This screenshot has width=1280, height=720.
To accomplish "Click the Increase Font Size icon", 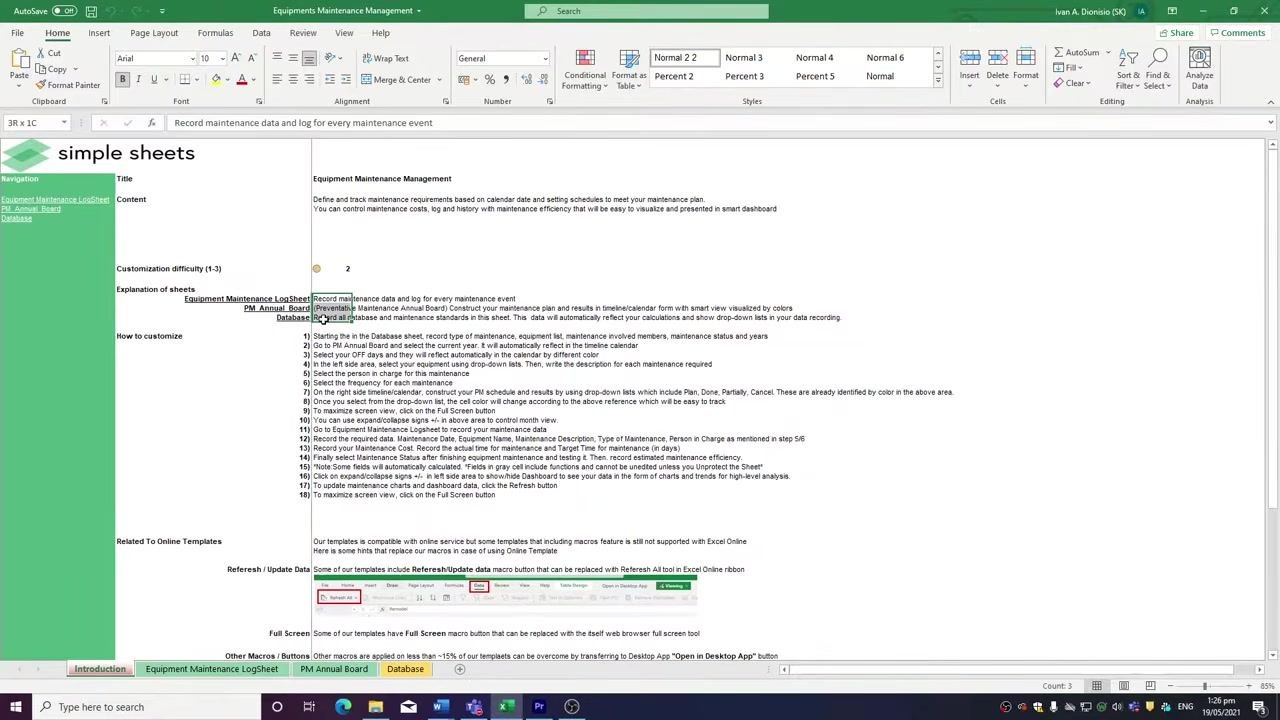I will click(236, 58).
